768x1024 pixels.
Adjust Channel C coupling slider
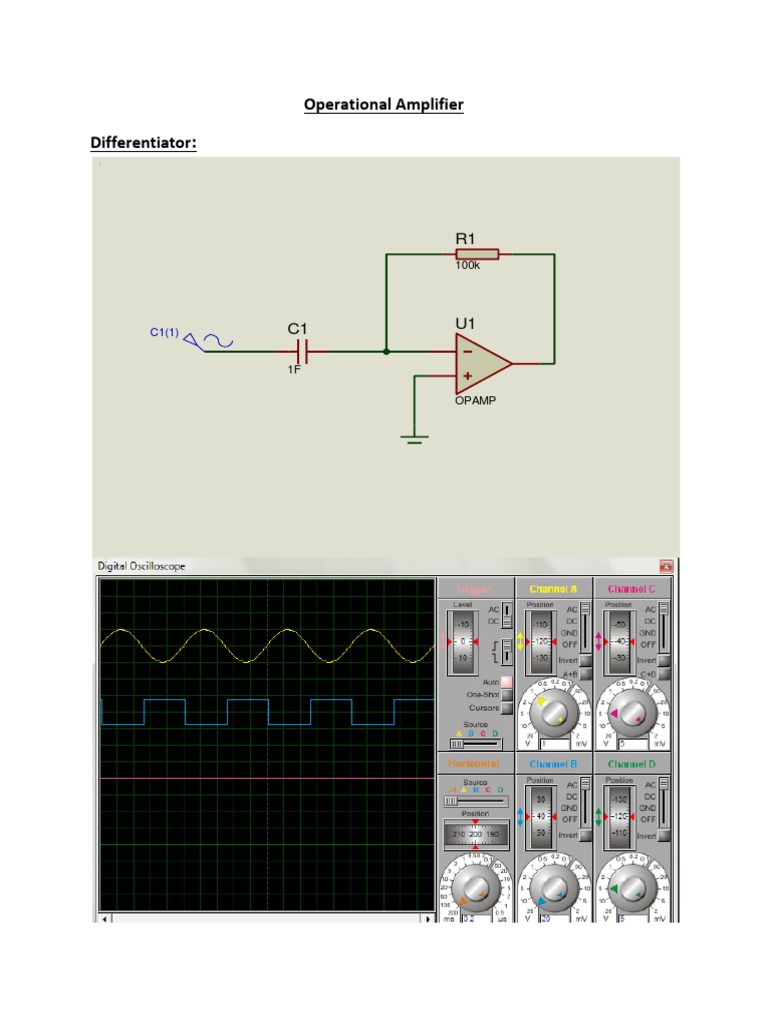(664, 626)
